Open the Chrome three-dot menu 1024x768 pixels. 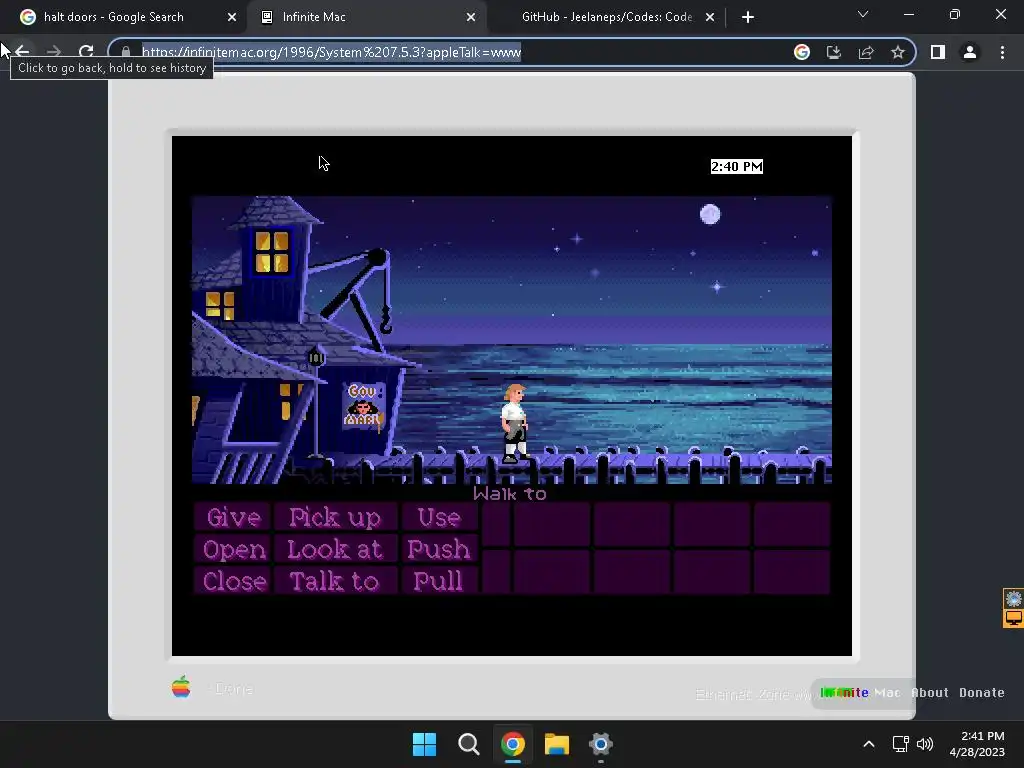(x=1002, y=52)
